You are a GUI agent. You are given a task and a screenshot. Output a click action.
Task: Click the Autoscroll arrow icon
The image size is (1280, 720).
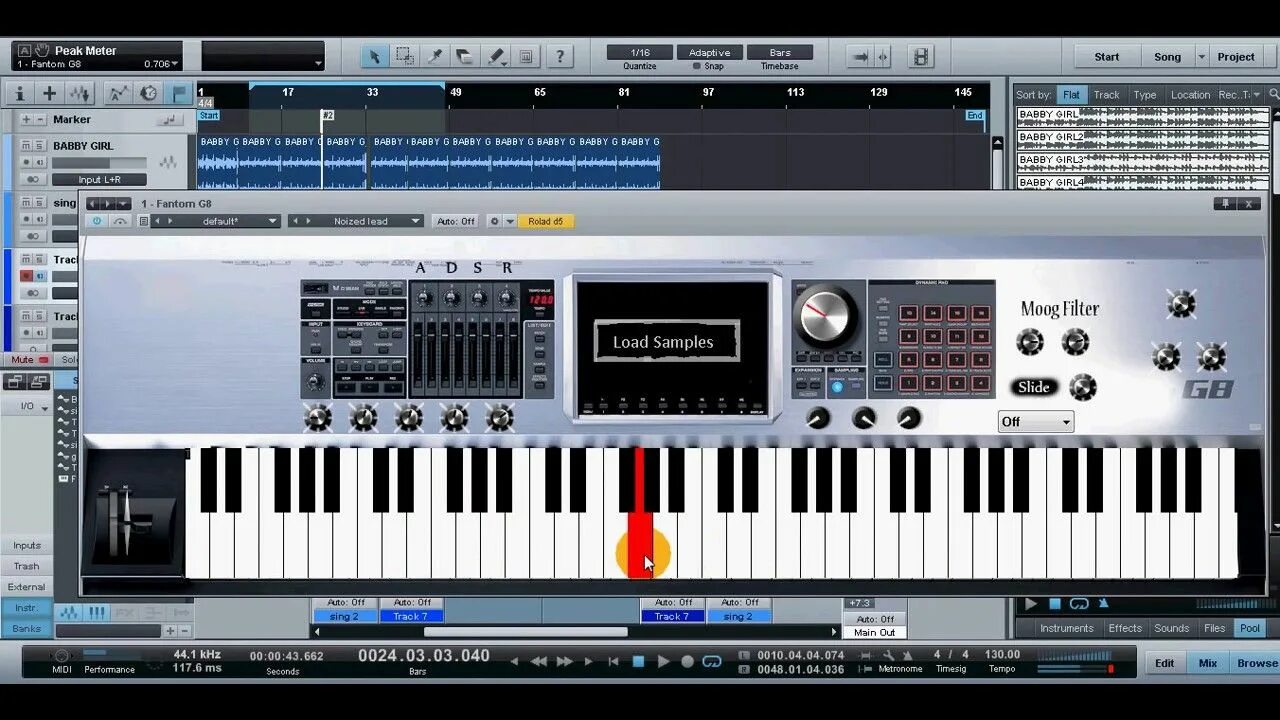860,57
